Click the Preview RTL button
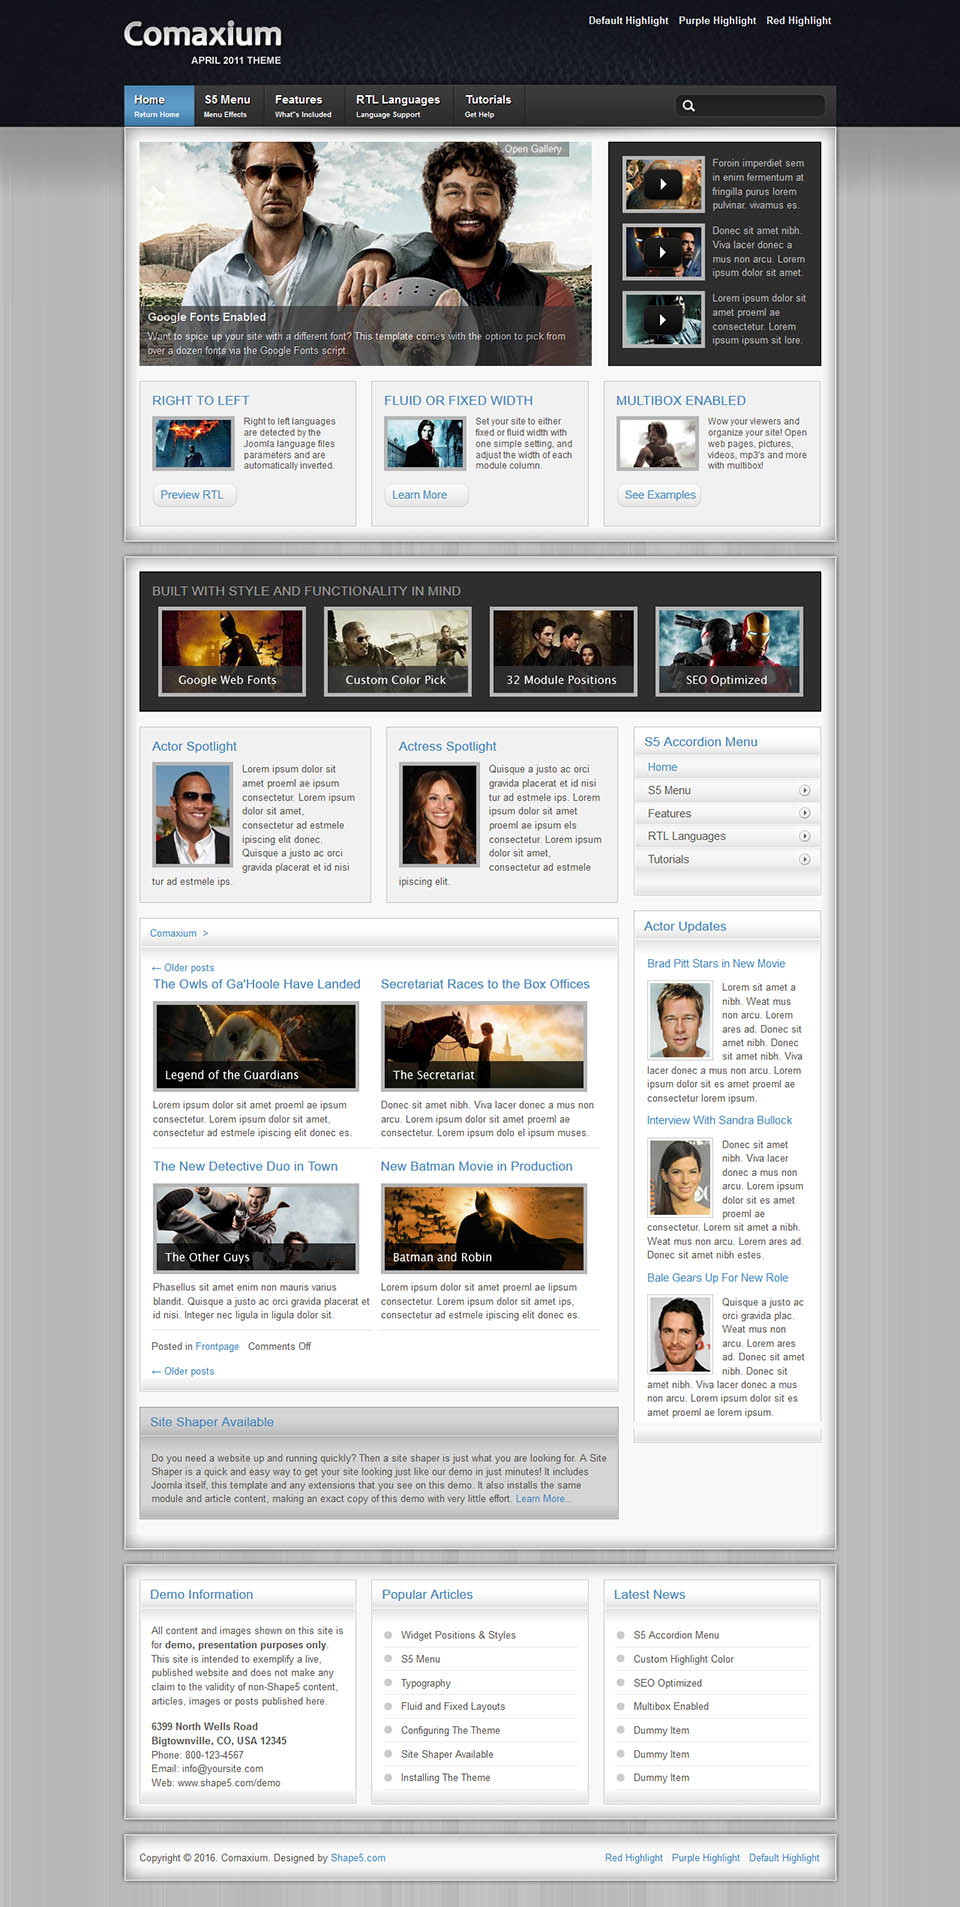 [192, 495]
